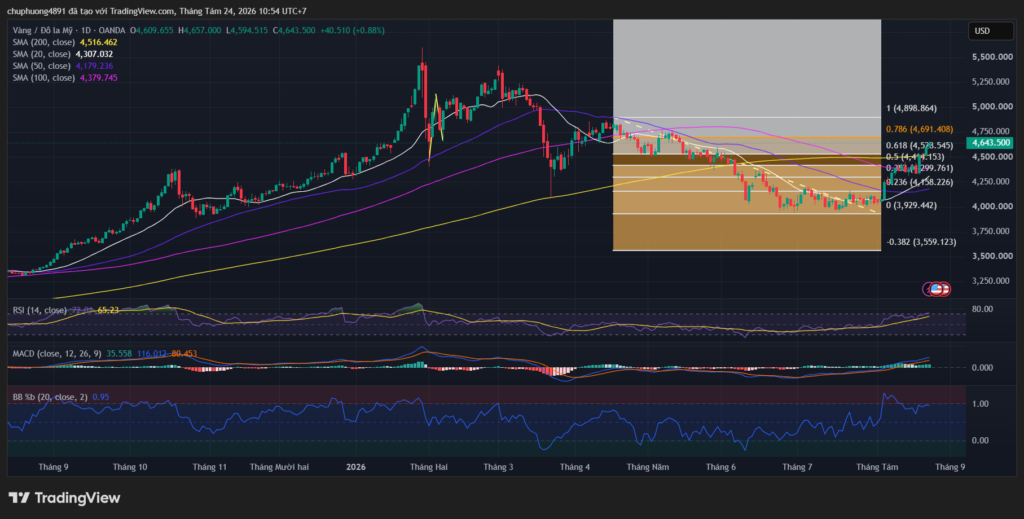Click the US flag economic event icon

tap(936, 289)
